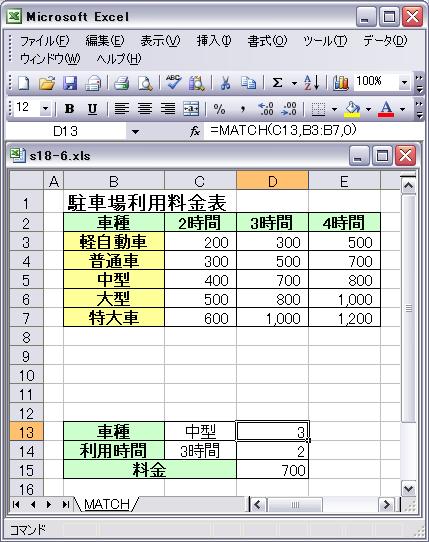Toggle Underline formatting

(92, 109)
